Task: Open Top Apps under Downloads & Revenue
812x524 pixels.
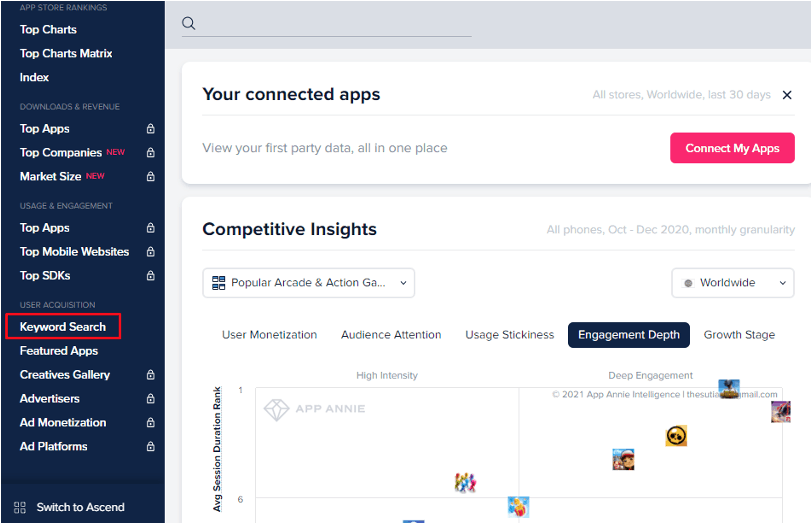Action: click(45, 128)
